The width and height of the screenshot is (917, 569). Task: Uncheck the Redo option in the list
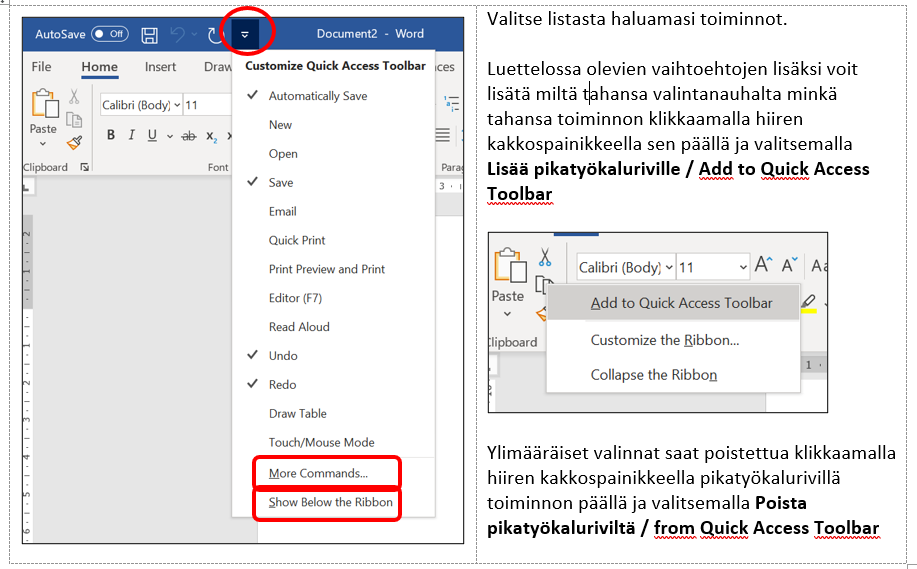tap(282, 384)
